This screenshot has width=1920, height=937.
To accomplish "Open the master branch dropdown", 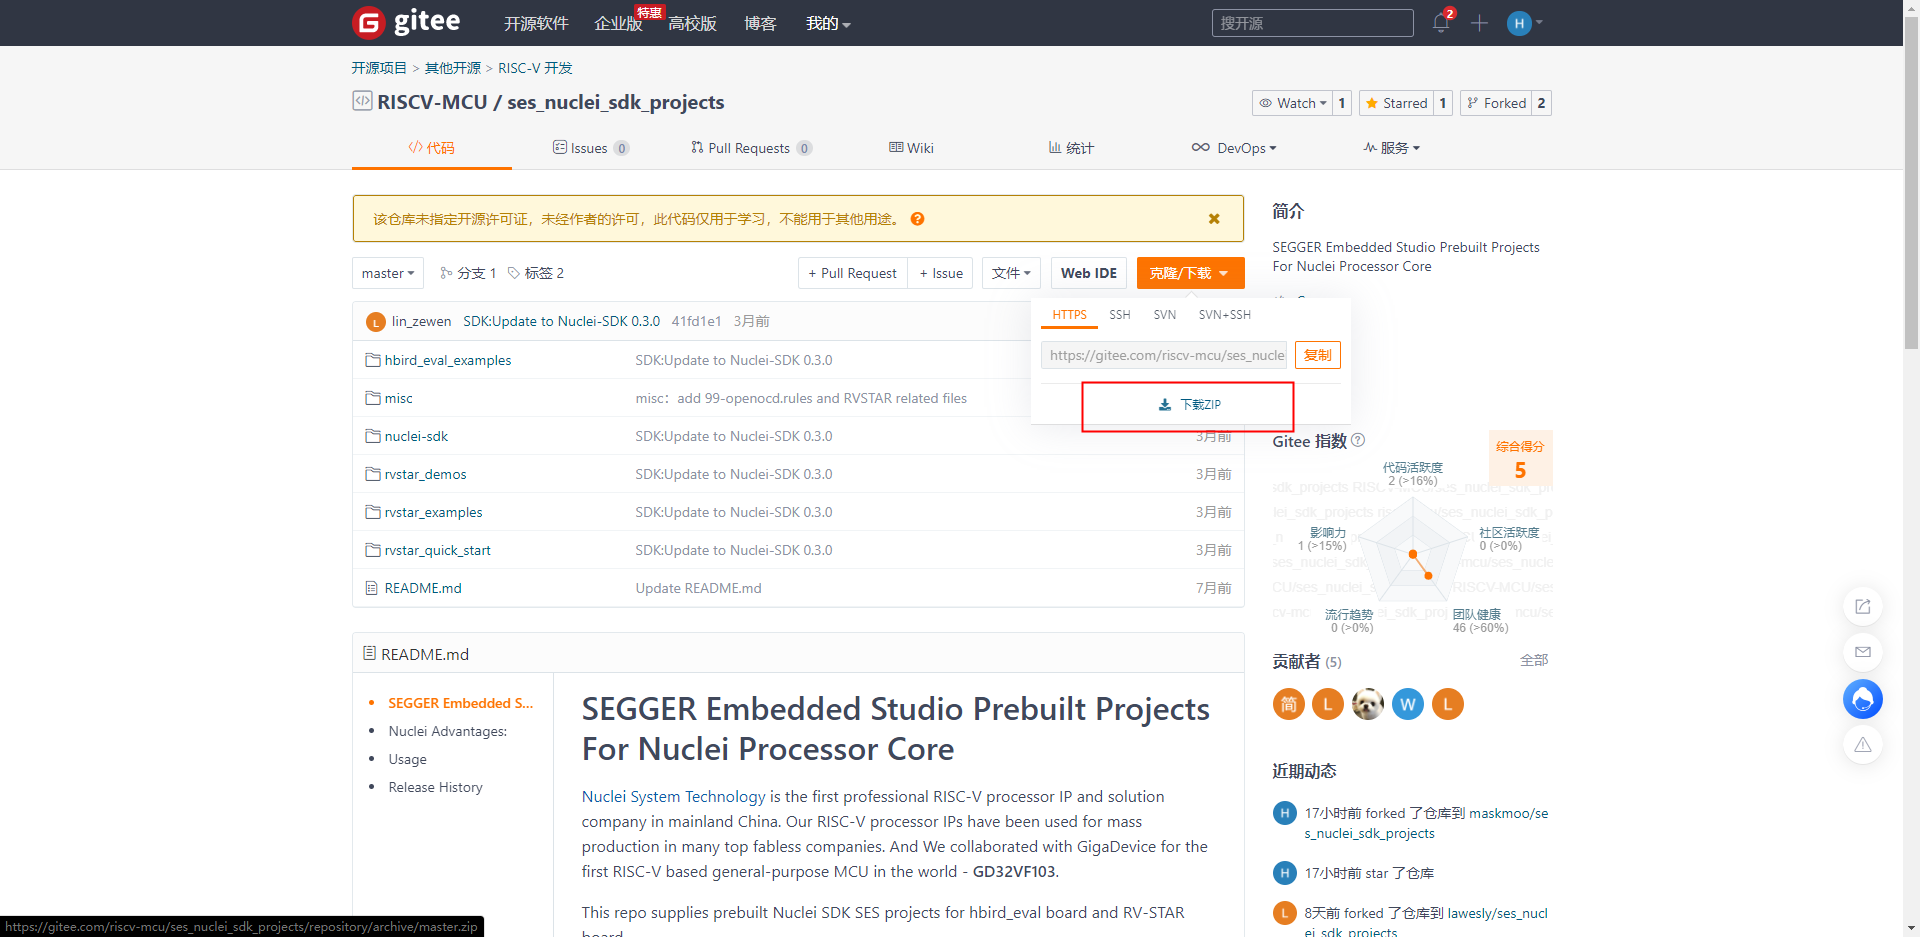I will pyautogui.click(x=388, y=273).
